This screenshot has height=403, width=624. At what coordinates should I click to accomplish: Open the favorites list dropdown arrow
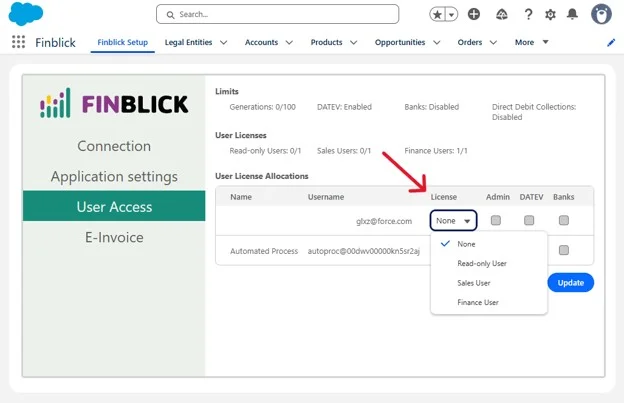(451, 15)
